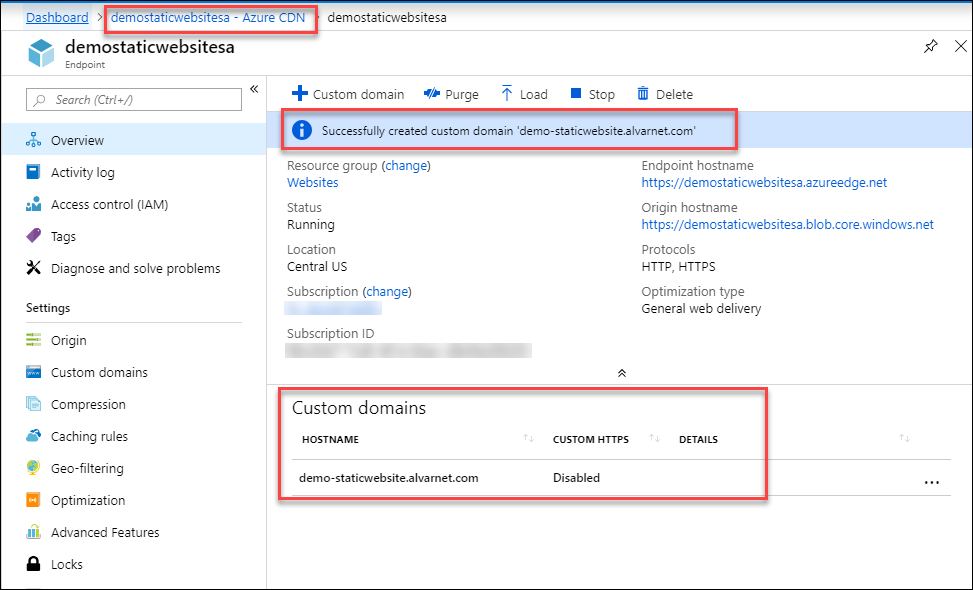Viewport: 973px width, 590px height.
Task: Pin the endpoint blade to the dashboard
Action: point(930,46)
